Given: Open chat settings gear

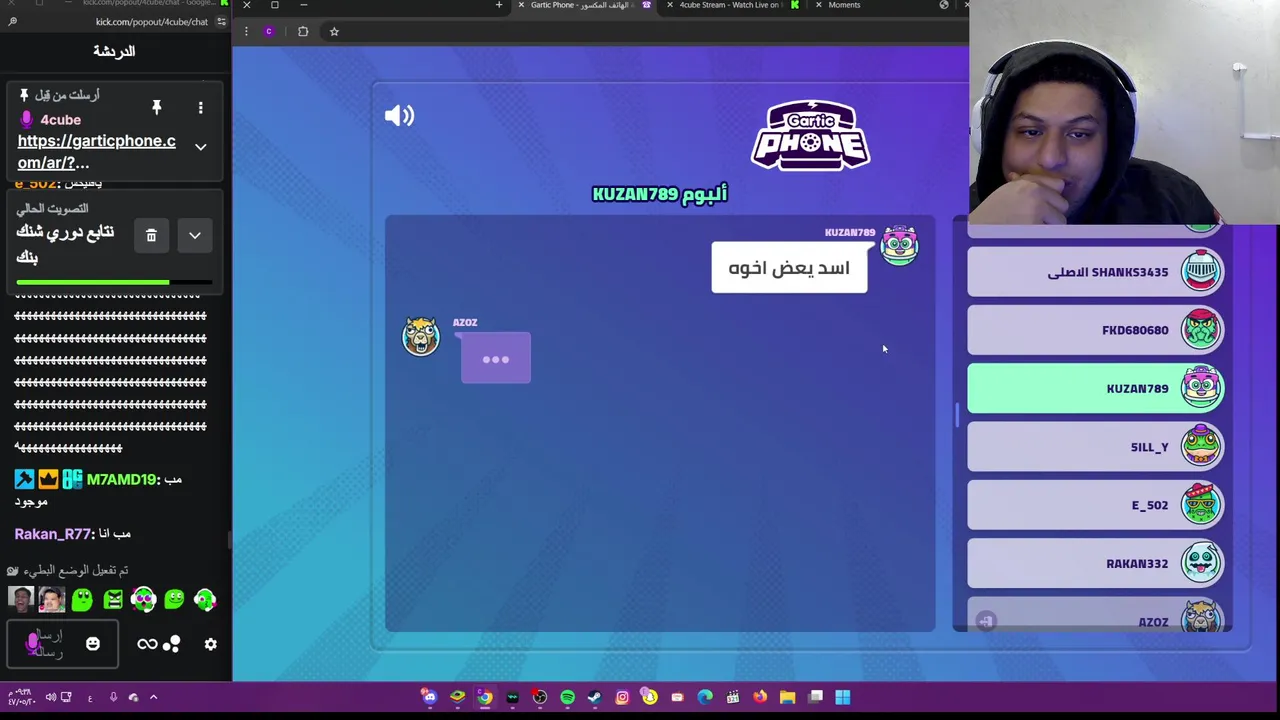Looking at the screenshot, I should click(x=211, y=644).
